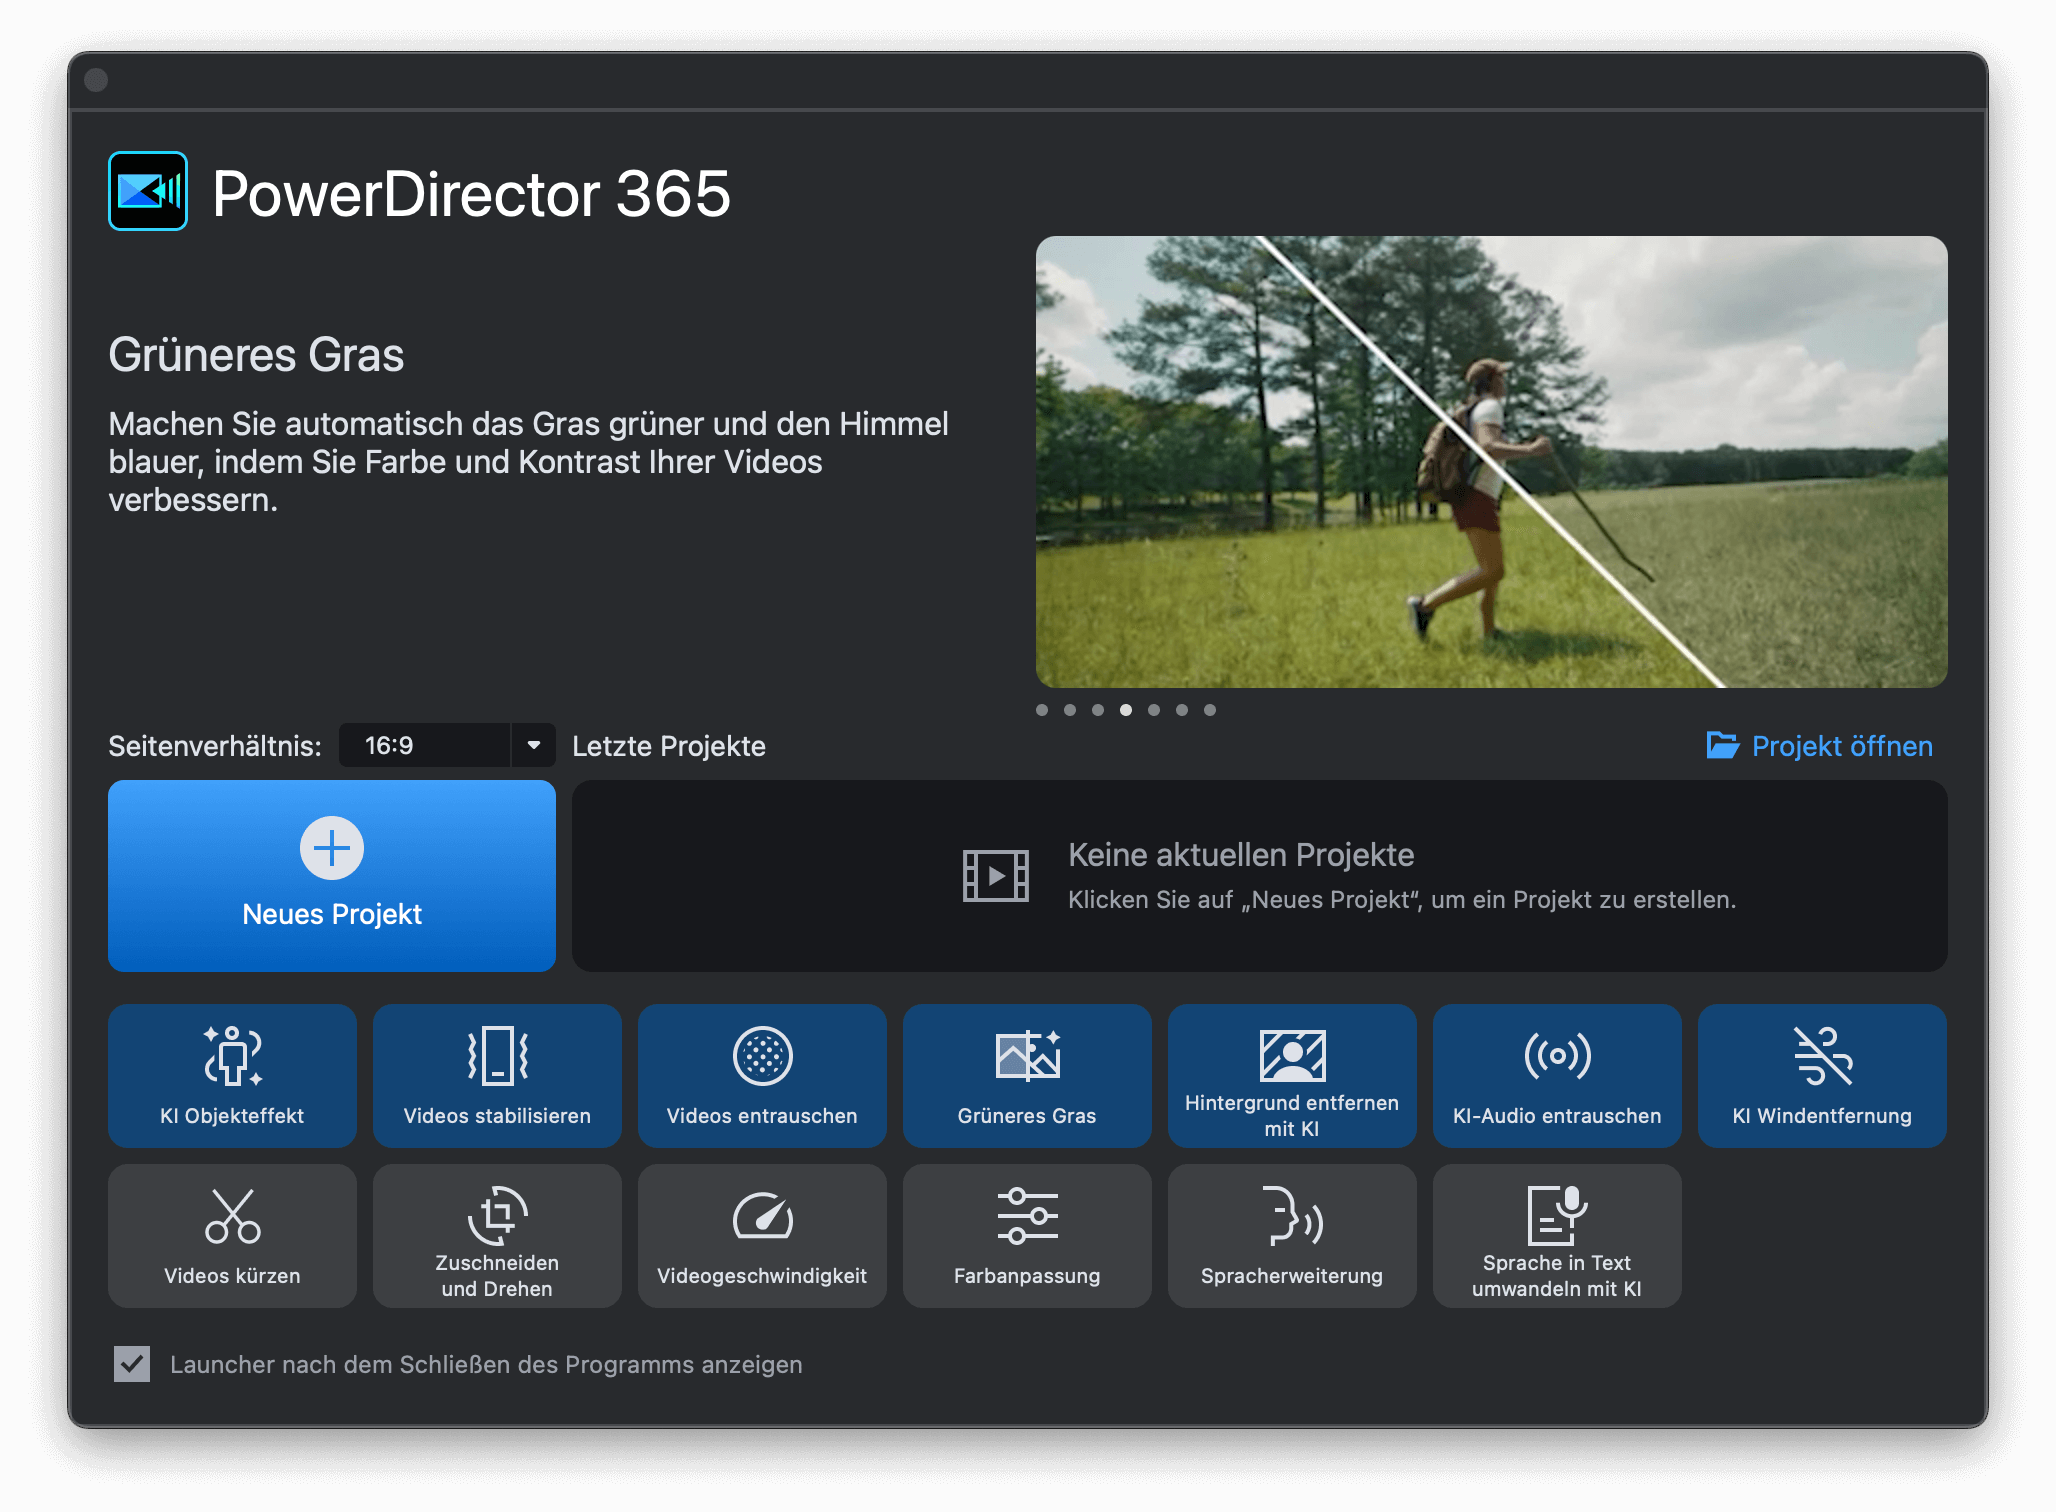Open the Videos kürzen scissors tool

232,1236
